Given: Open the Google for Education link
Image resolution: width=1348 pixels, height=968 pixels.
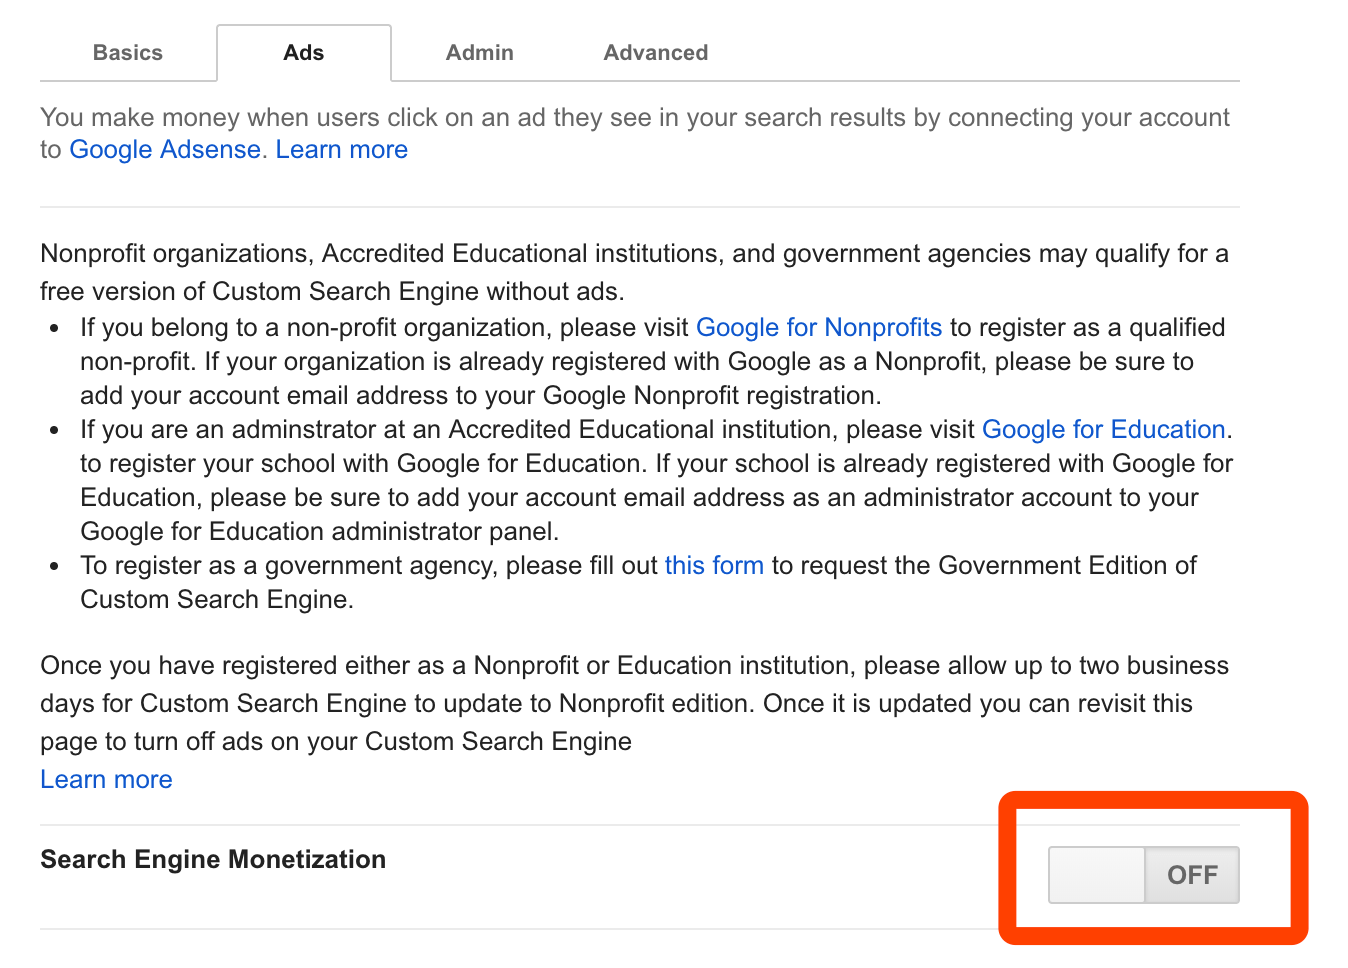Looking at the screenshot, I should coord(1103,430).
